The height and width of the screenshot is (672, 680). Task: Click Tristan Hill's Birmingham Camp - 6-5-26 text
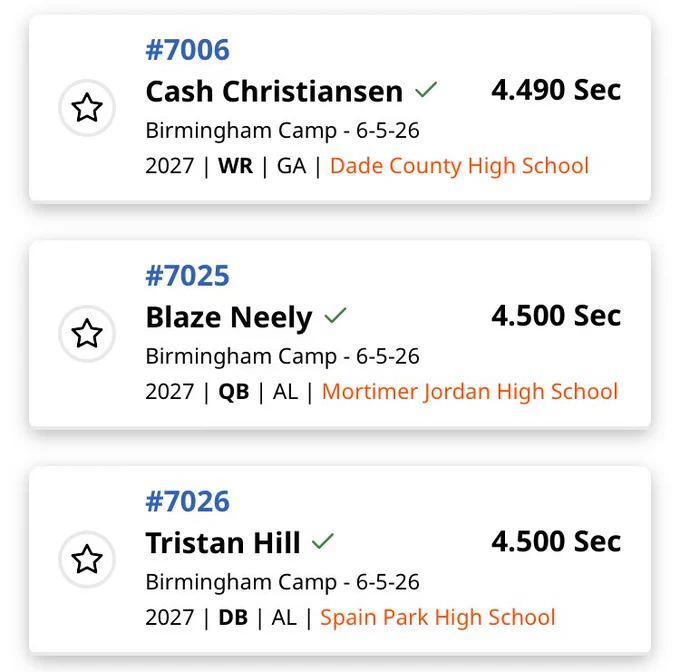coord(282,582)
